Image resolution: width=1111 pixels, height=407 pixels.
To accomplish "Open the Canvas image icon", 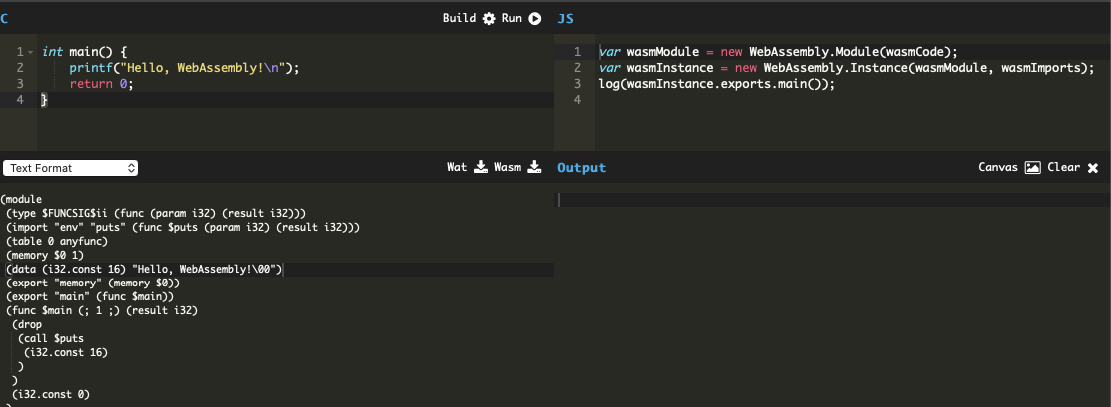I will 1033,168.
